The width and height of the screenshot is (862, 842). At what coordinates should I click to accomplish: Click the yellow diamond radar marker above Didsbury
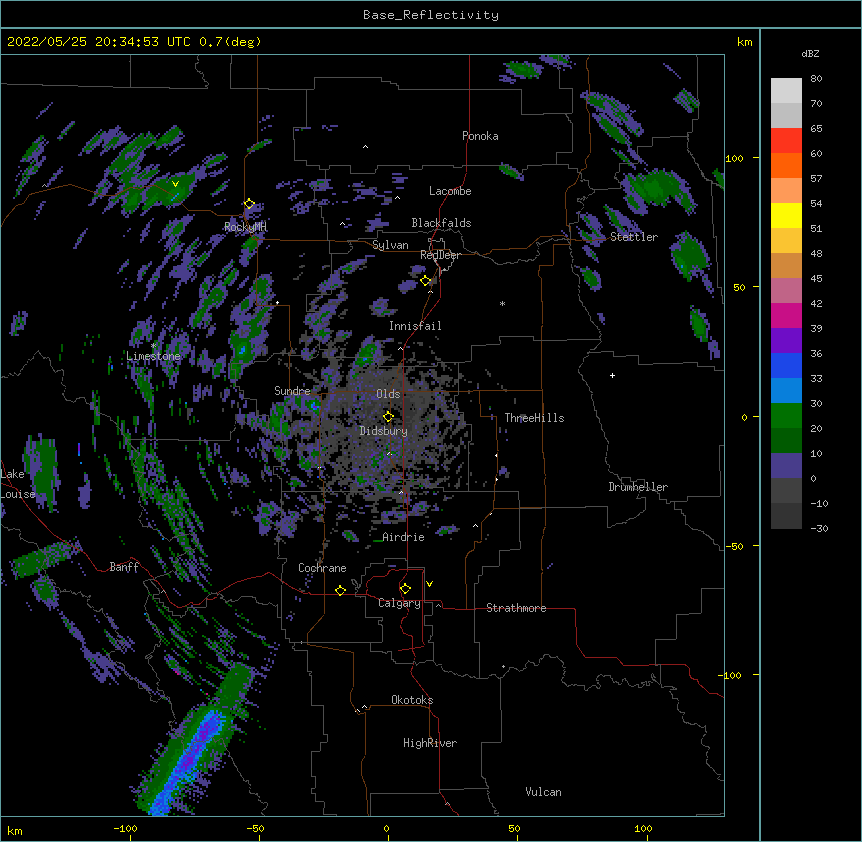point(388,417)
